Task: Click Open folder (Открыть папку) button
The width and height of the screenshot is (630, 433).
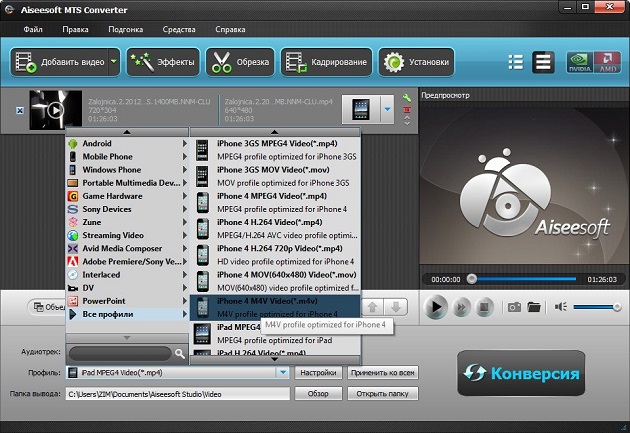Action: [382, 394]
